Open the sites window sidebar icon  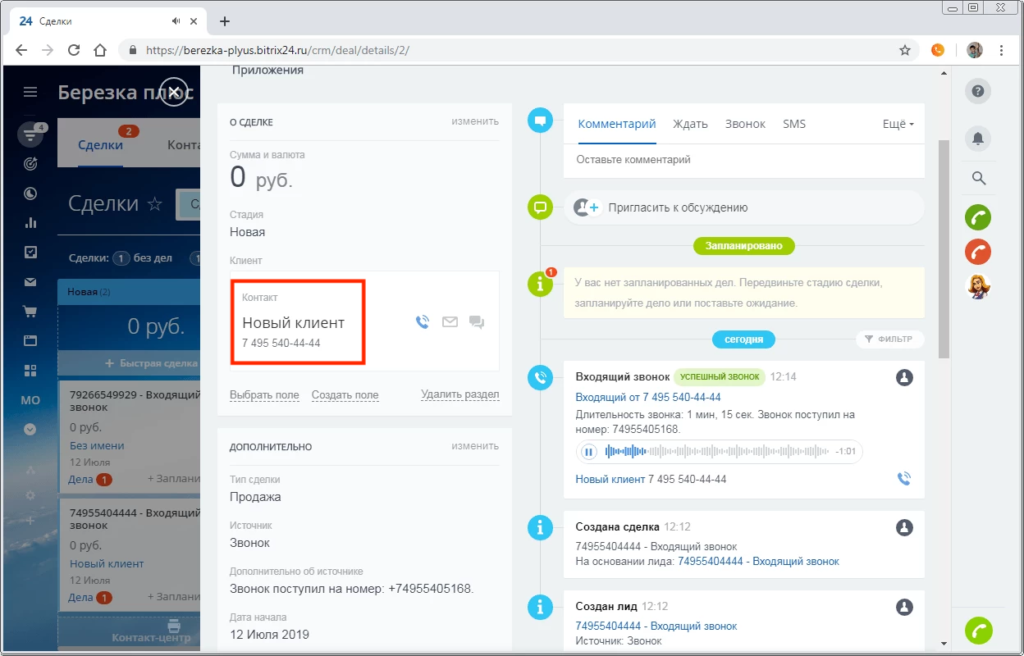30,341
